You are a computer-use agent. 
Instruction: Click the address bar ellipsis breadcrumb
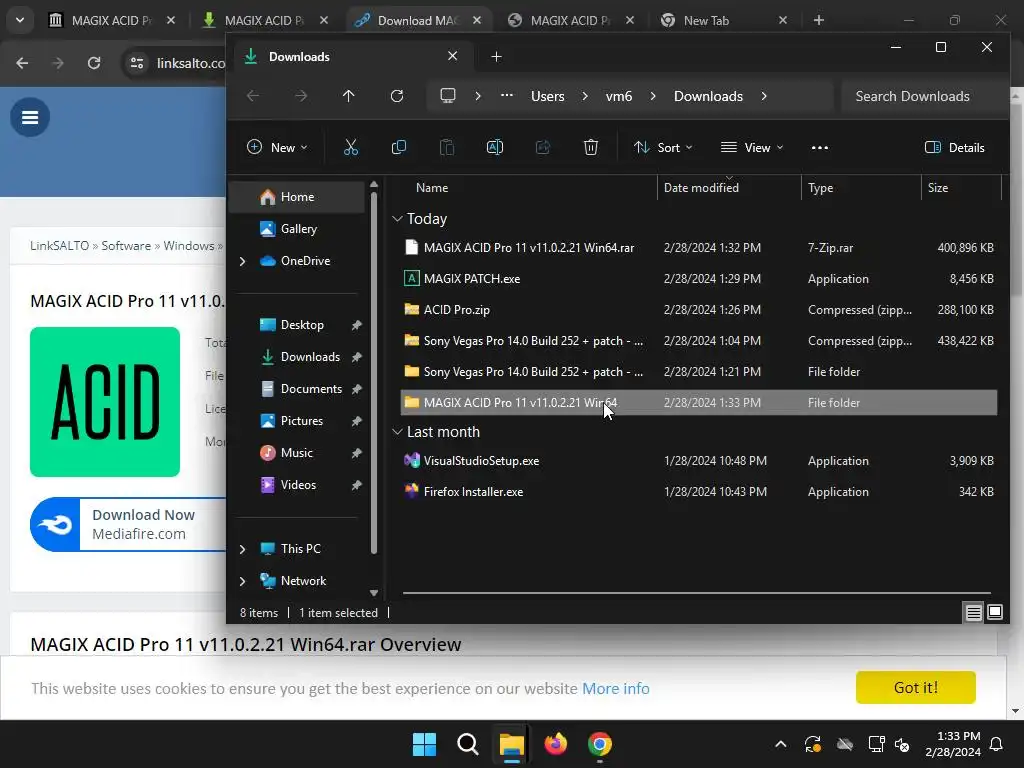pos(507,96)
